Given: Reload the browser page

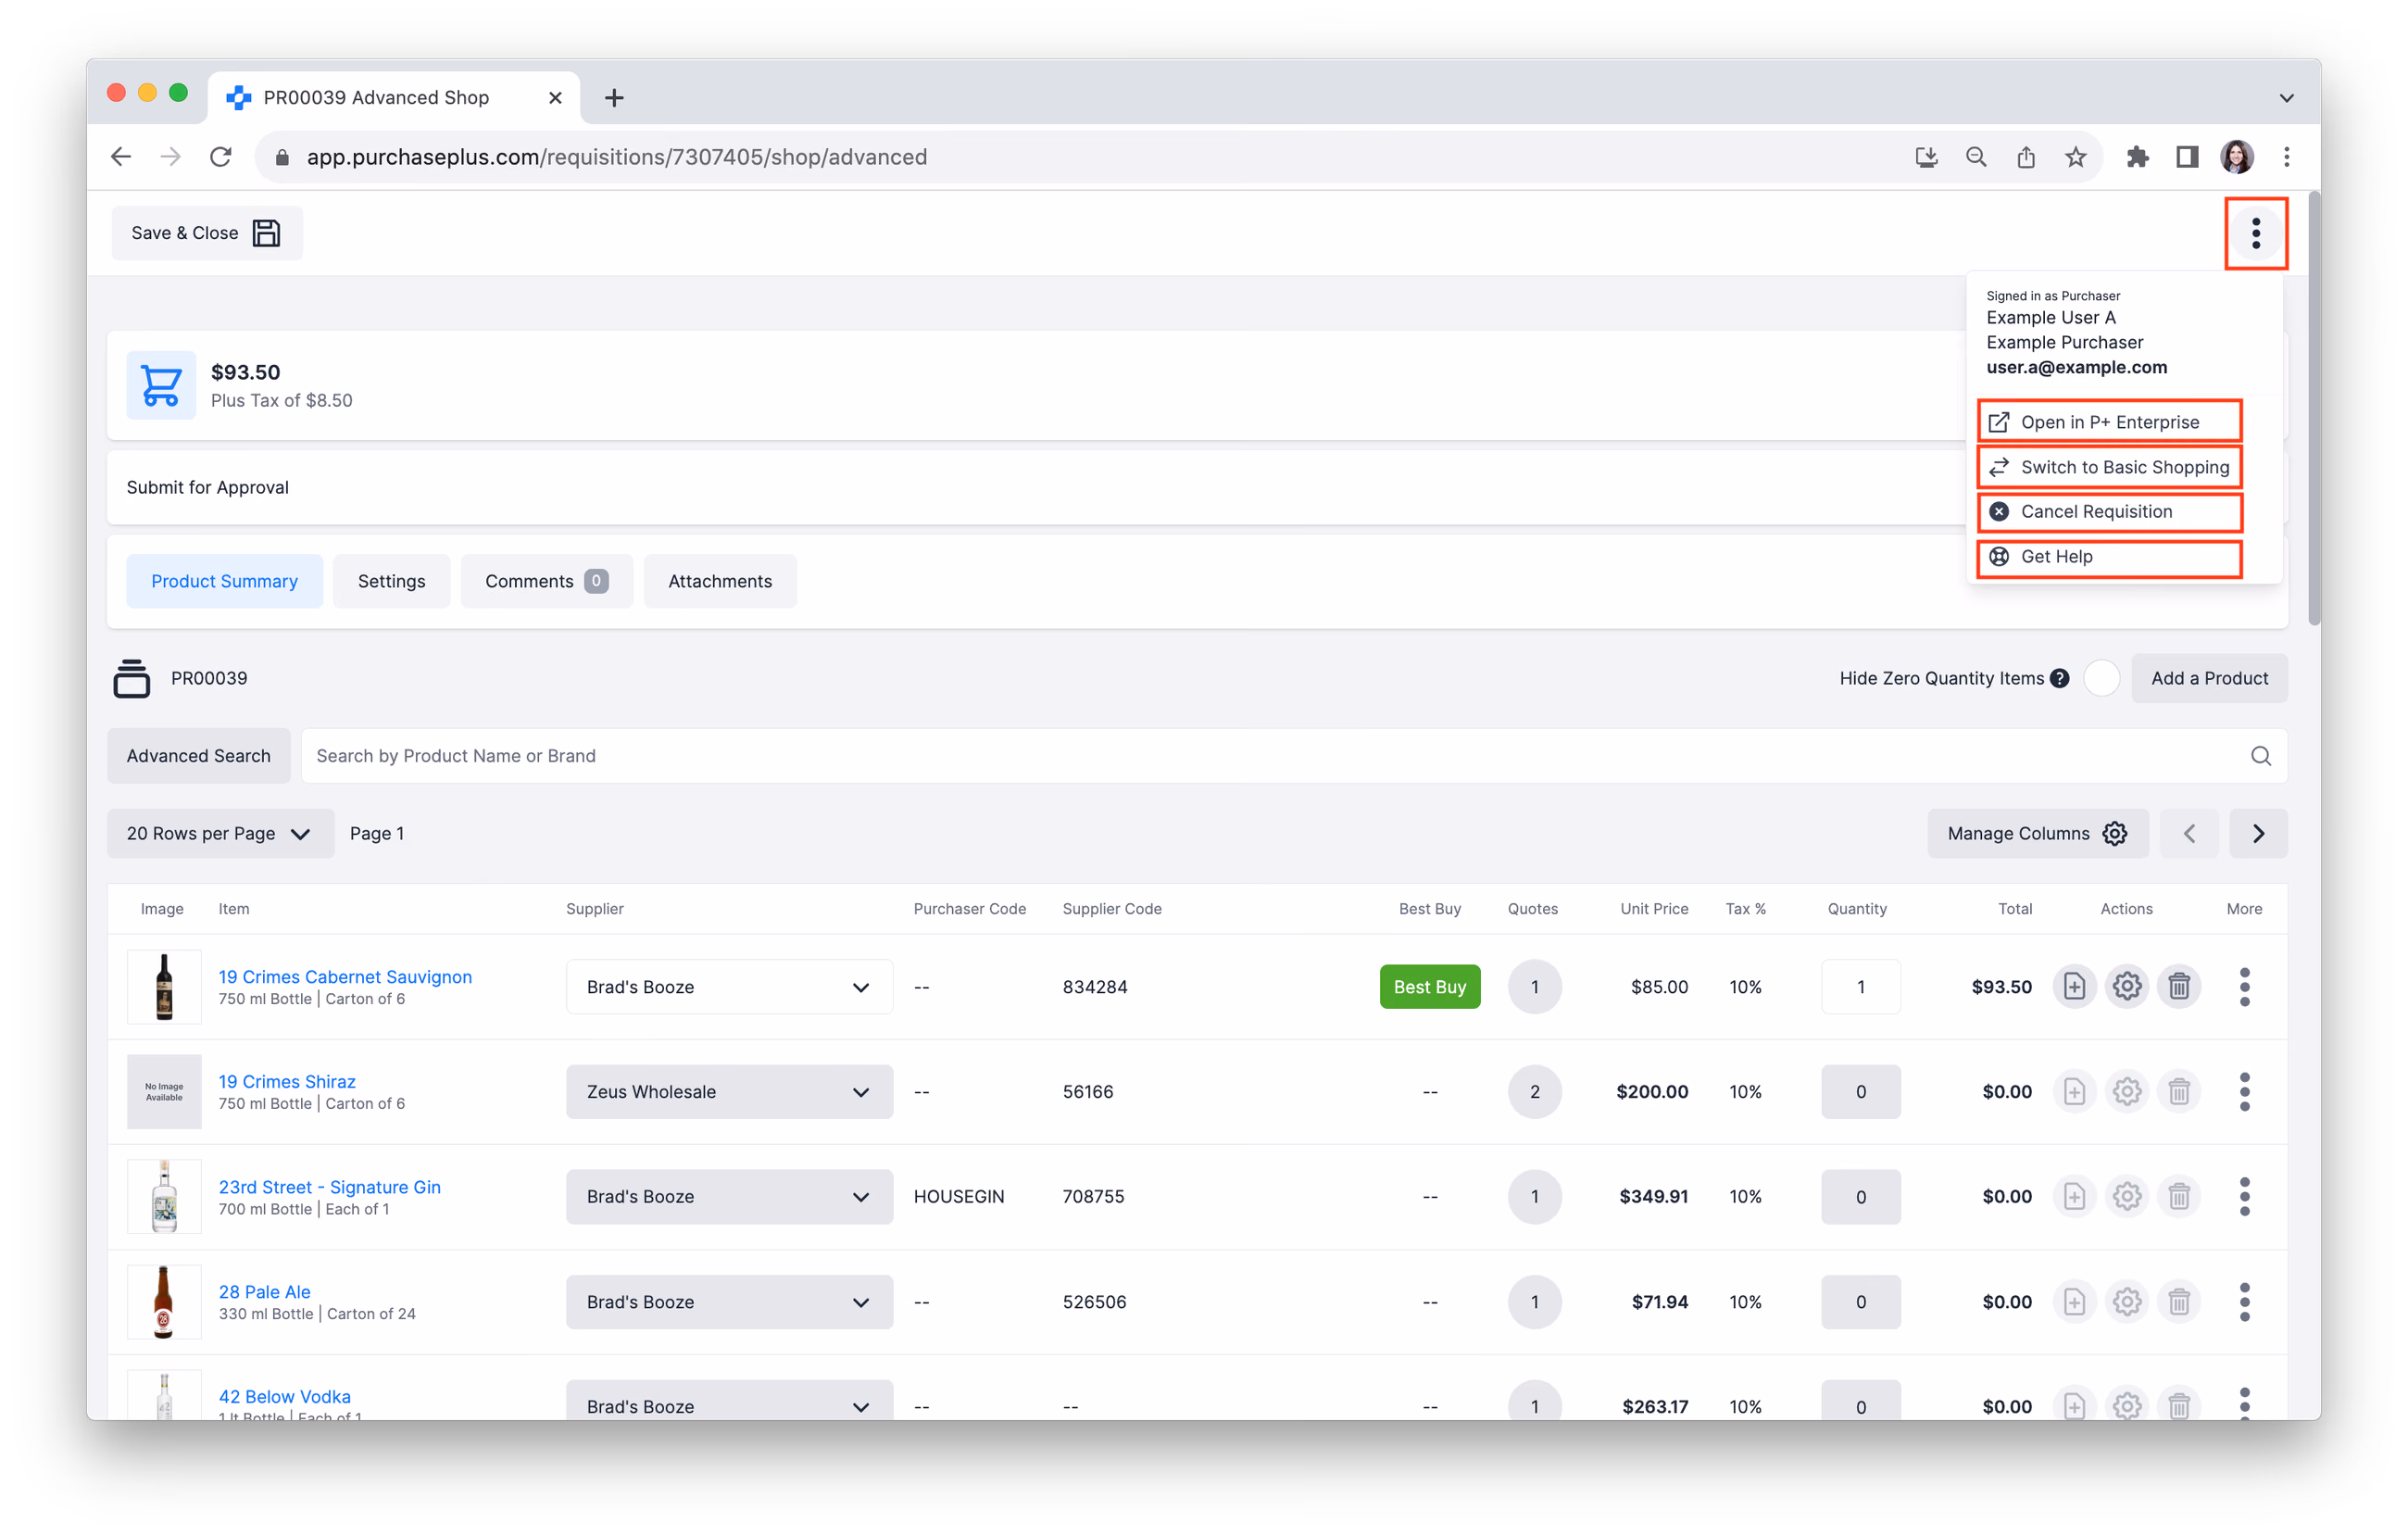Looking at the screenshot, I should [x=221, y=157].
